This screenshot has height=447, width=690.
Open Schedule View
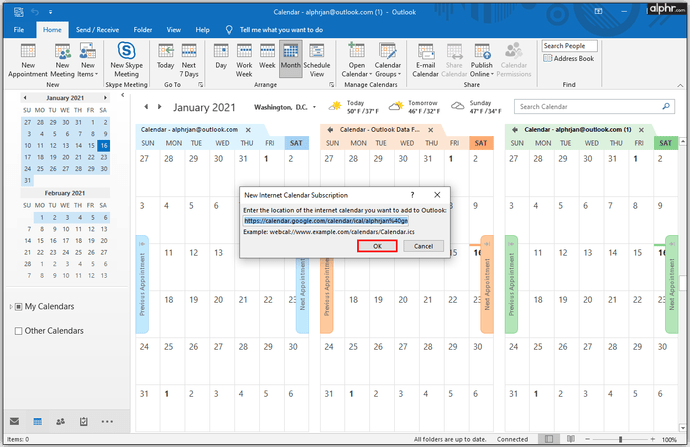click(x=317, y=60)
